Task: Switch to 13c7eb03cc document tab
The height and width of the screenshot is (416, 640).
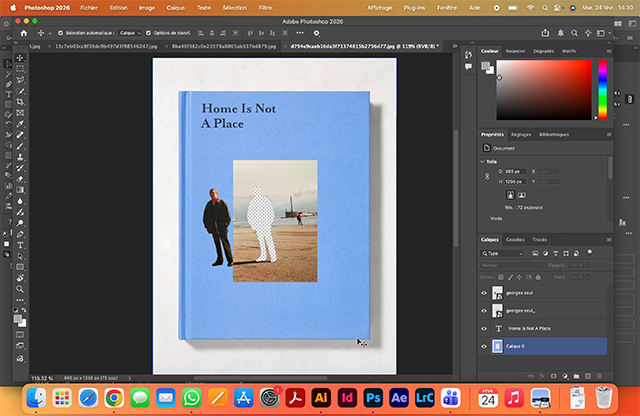Action: 106,46
